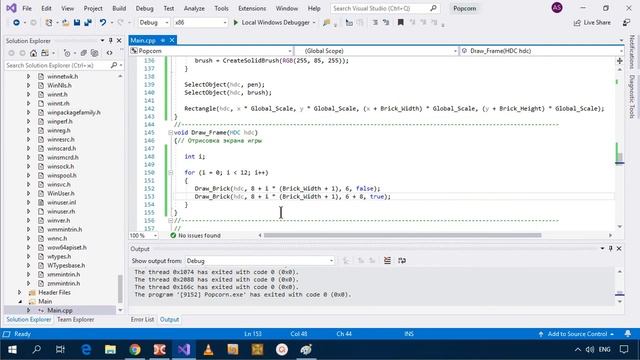Open the Notifications side tab

click(x=632, y=52)
